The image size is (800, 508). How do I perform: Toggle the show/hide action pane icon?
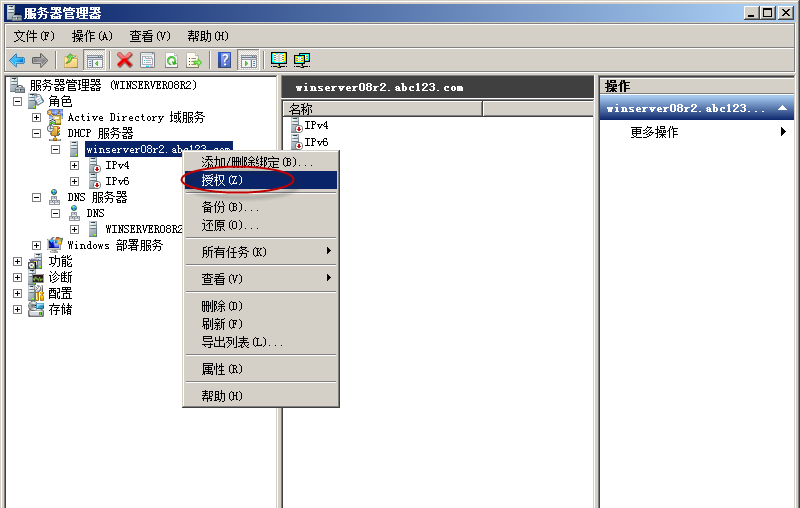pos(248,61)
